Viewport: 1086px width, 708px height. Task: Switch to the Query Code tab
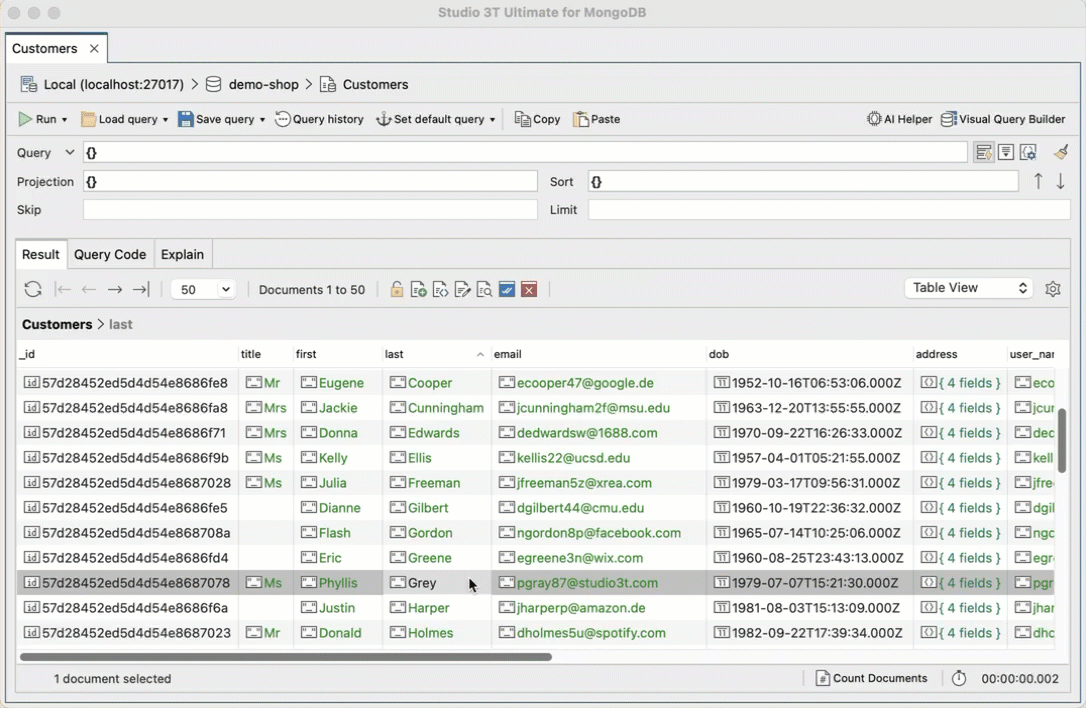109,254
